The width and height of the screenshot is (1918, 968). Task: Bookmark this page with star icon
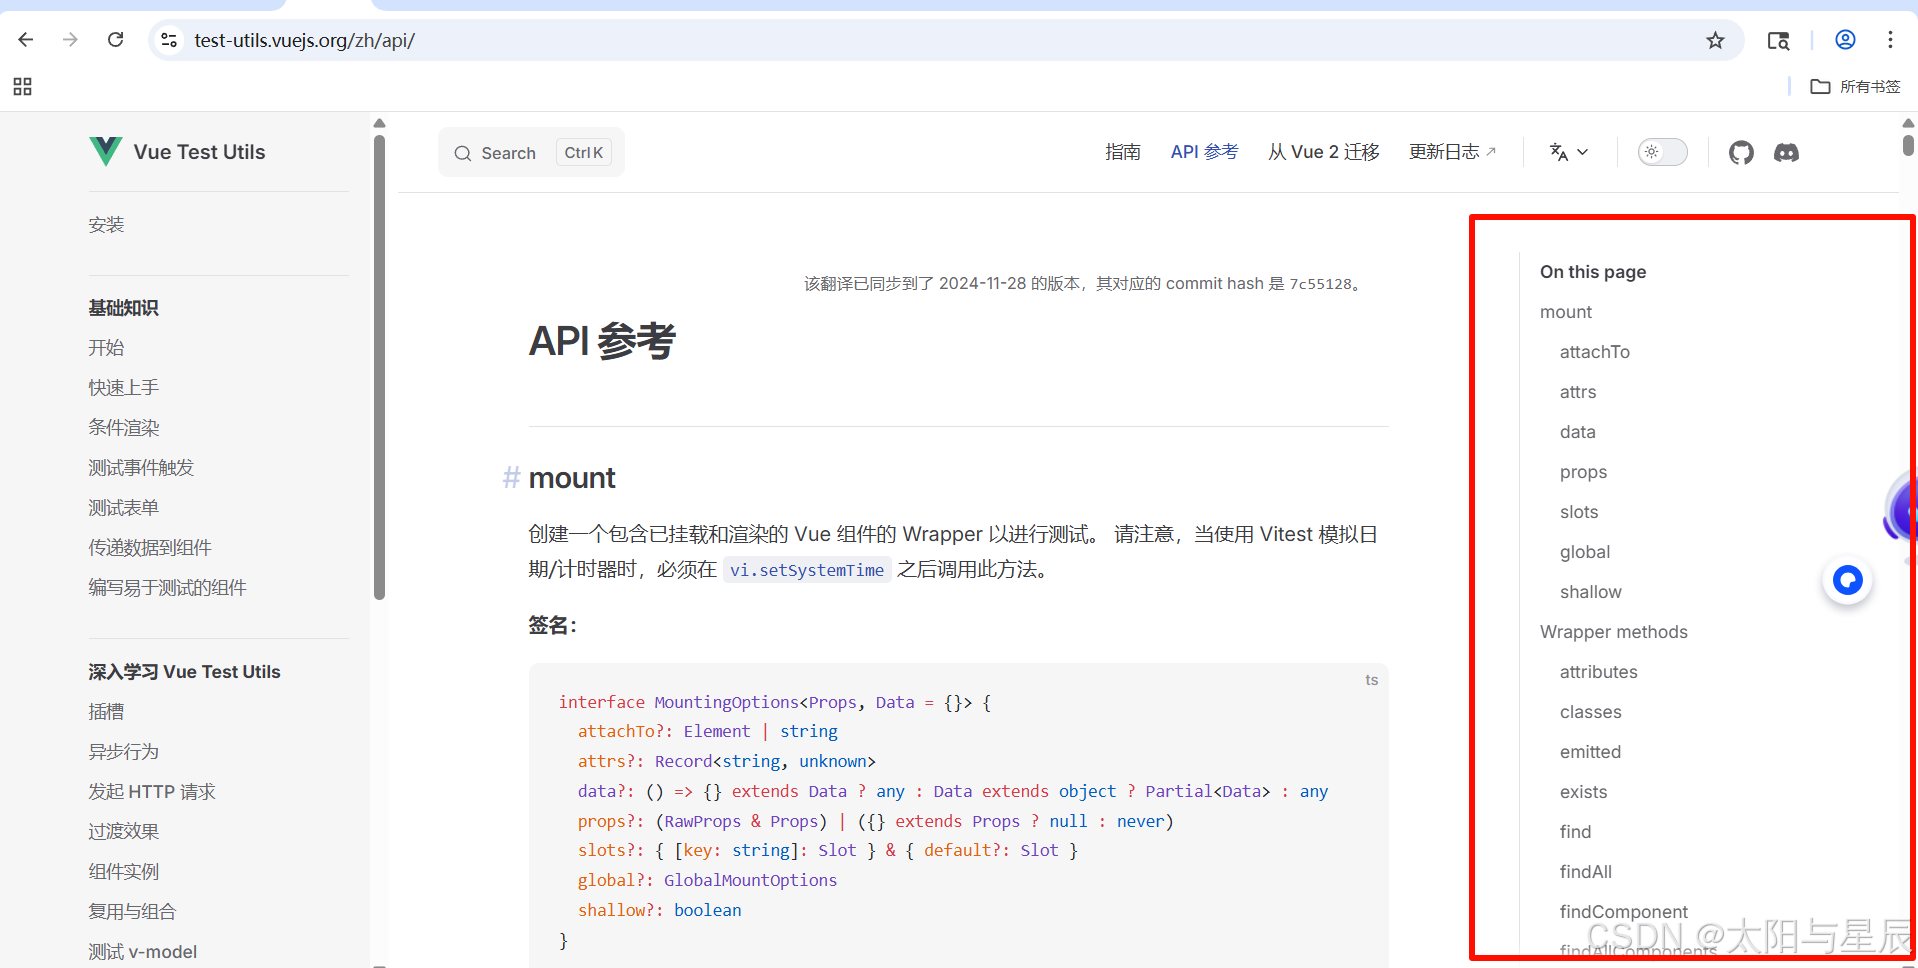tap(1715, 40)
